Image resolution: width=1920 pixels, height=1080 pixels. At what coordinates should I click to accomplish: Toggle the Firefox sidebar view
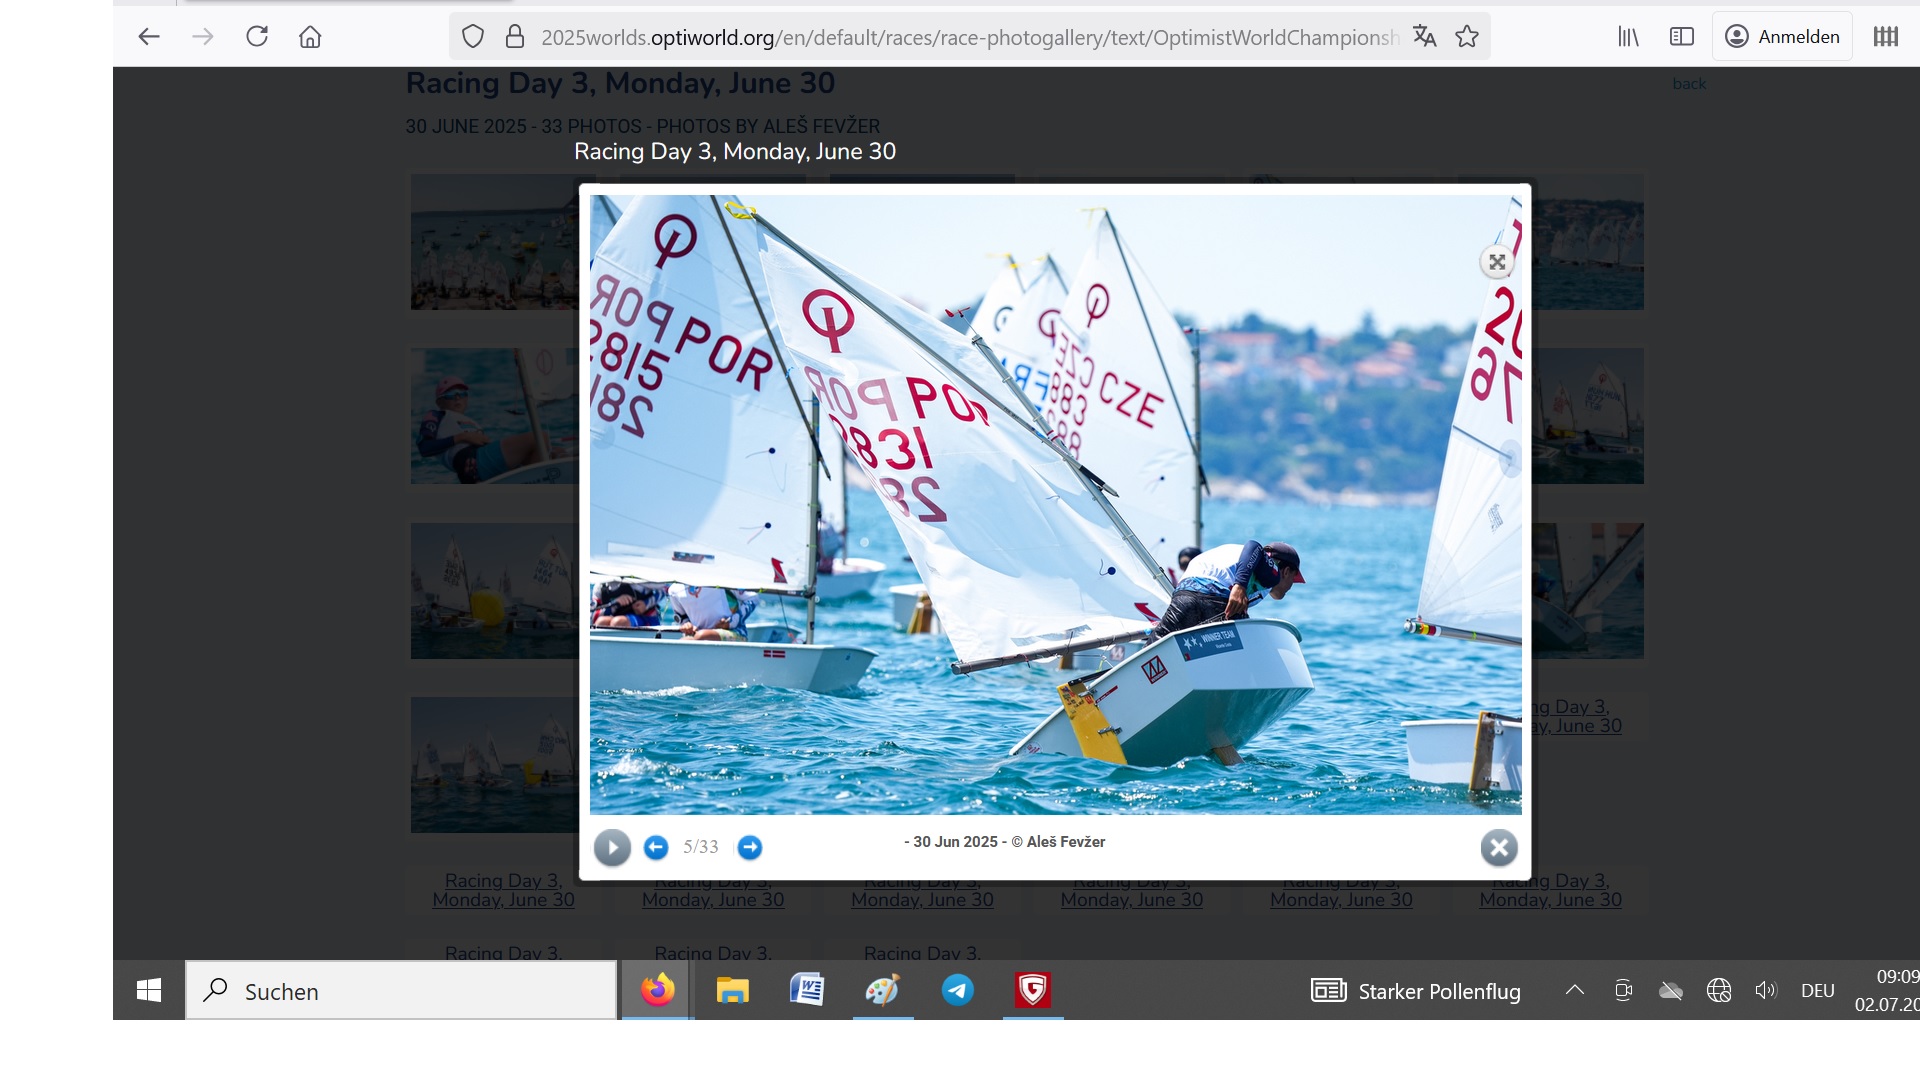click(x=1681, y=37)
